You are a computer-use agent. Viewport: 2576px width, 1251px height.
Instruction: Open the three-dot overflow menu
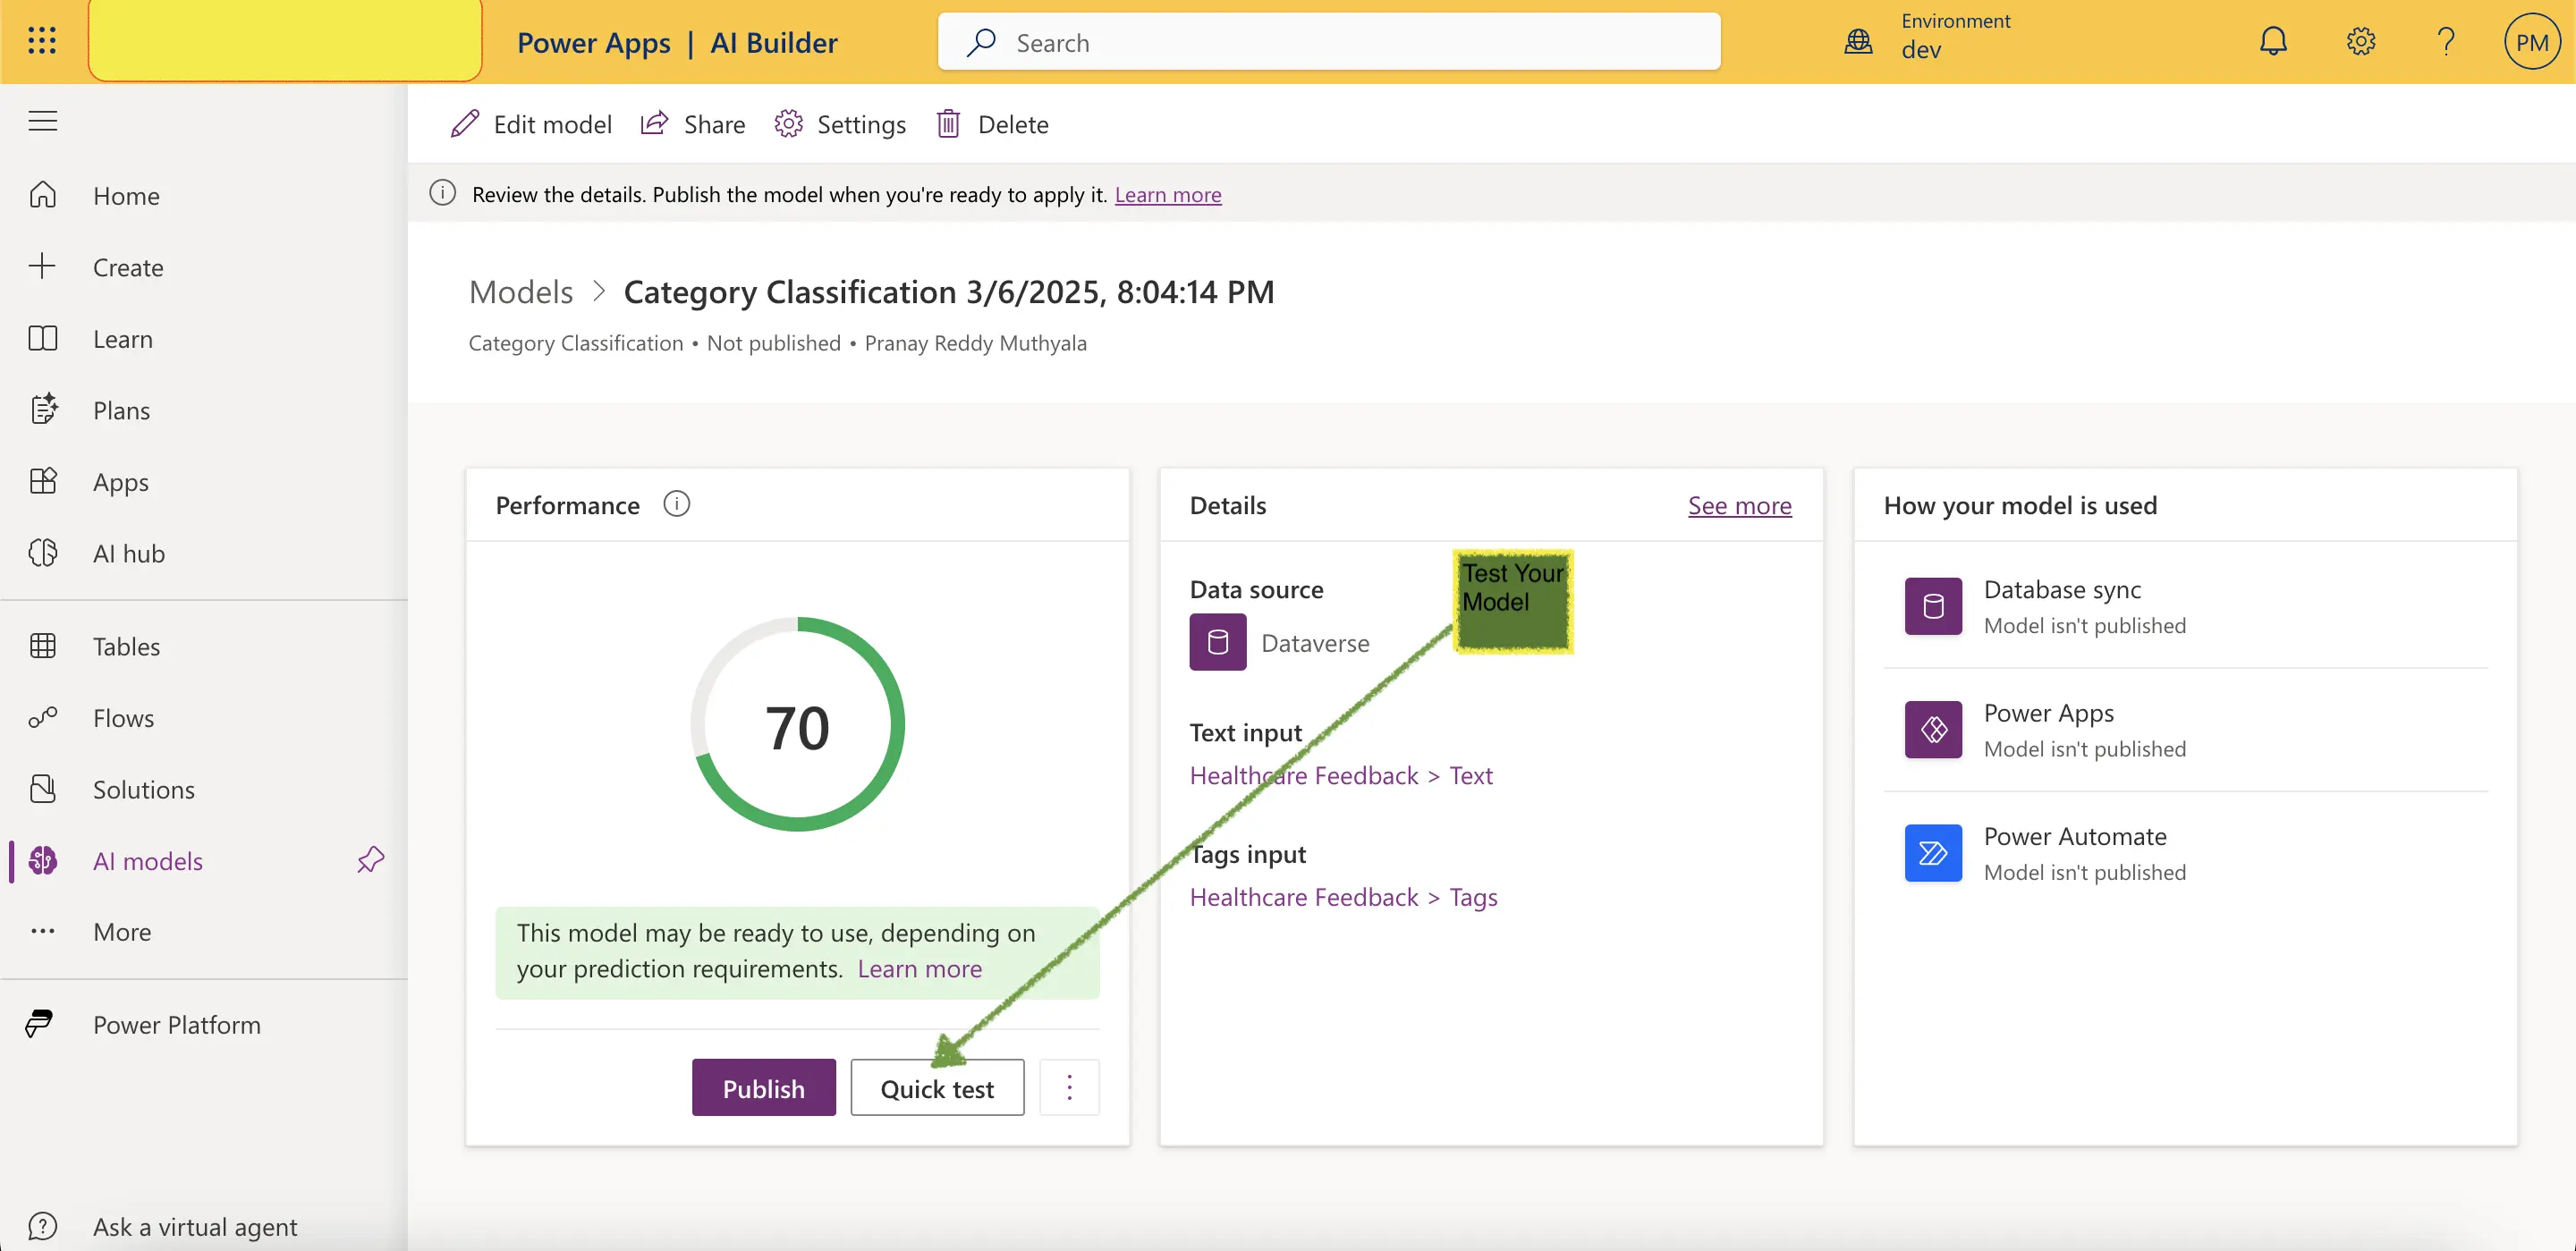[1070, 1086]
